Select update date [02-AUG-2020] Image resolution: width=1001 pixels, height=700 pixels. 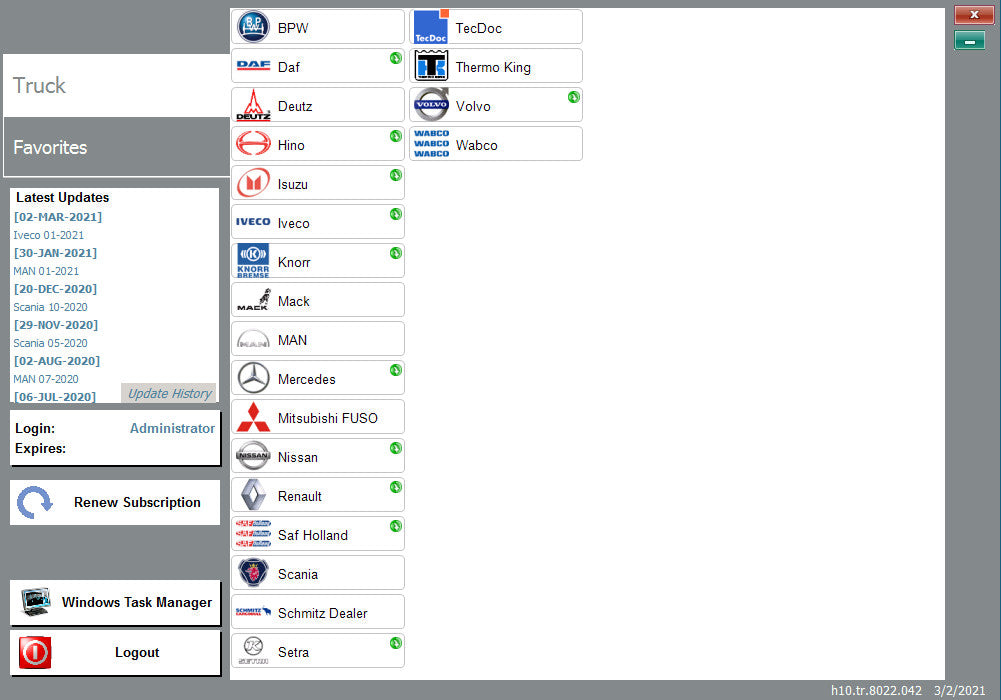(57, 361)
